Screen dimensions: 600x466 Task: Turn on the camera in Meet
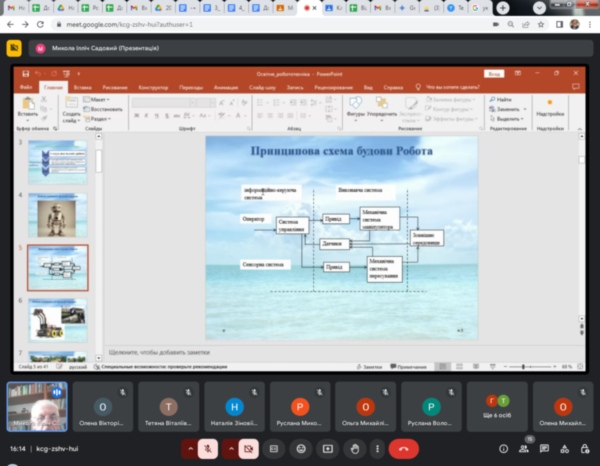coord(247,449)
